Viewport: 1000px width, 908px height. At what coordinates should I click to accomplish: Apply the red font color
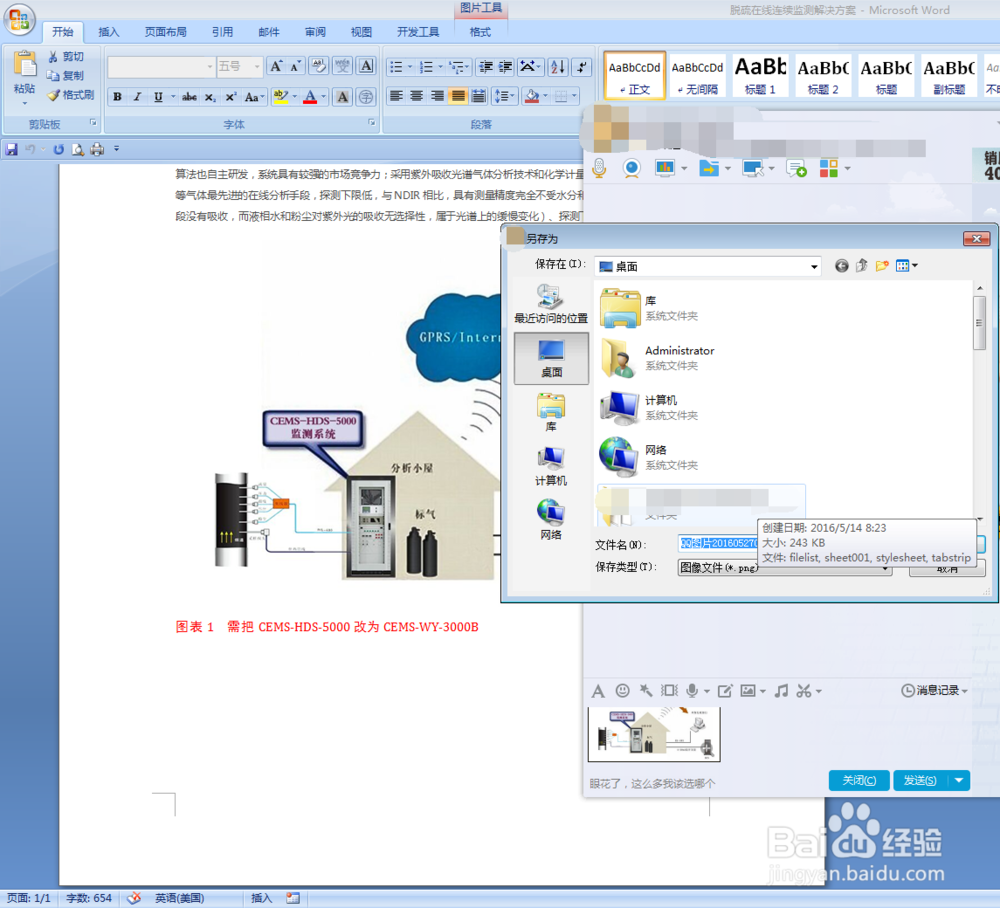point(310,97)
